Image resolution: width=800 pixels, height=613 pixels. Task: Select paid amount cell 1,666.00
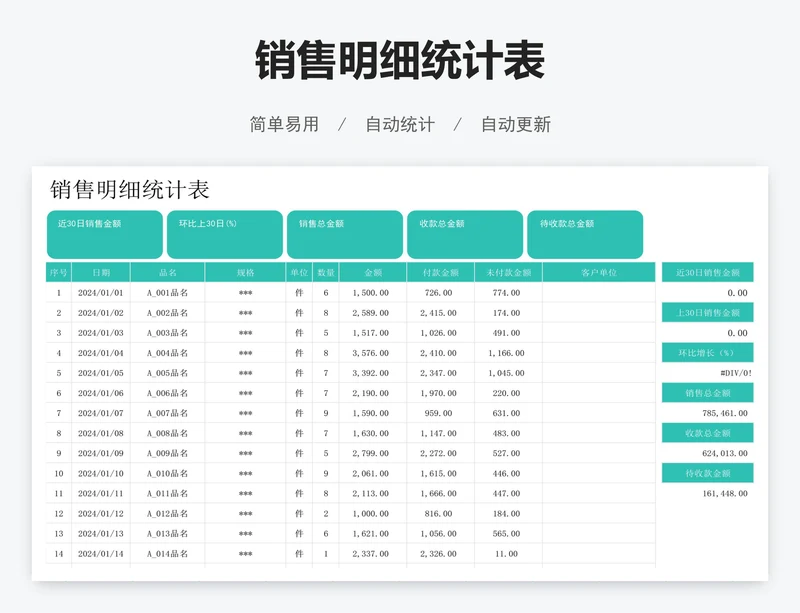(439, 494)
